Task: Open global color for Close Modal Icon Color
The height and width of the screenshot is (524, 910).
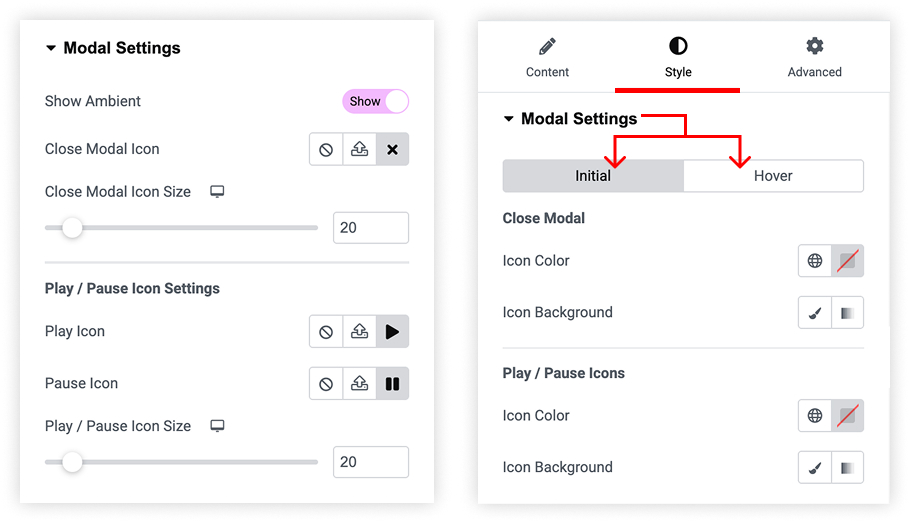Action: [815, 261]
